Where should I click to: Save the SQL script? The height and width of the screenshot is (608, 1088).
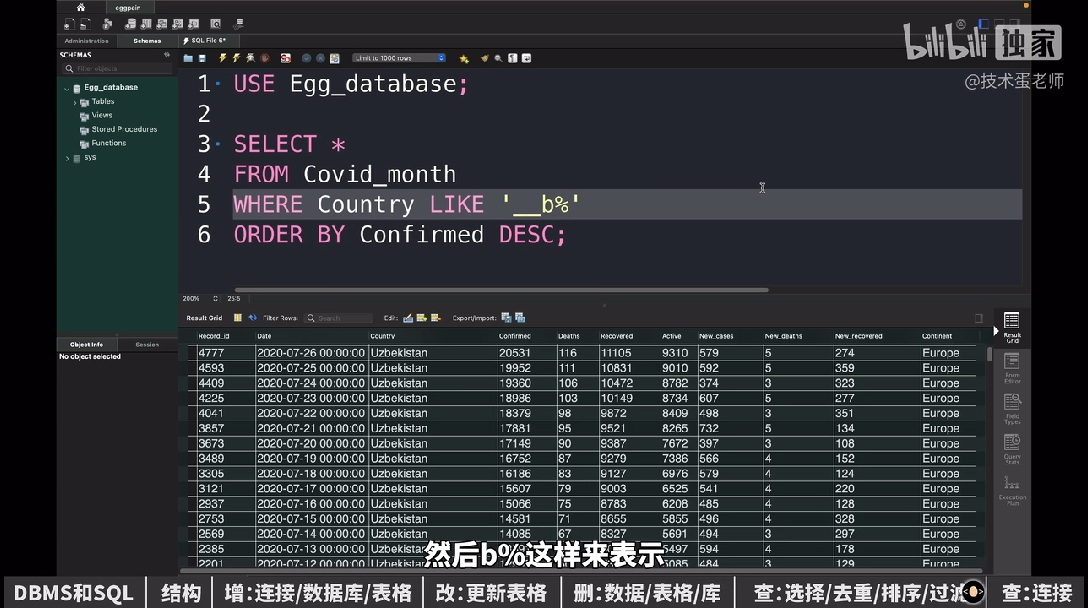coord(201,58)
